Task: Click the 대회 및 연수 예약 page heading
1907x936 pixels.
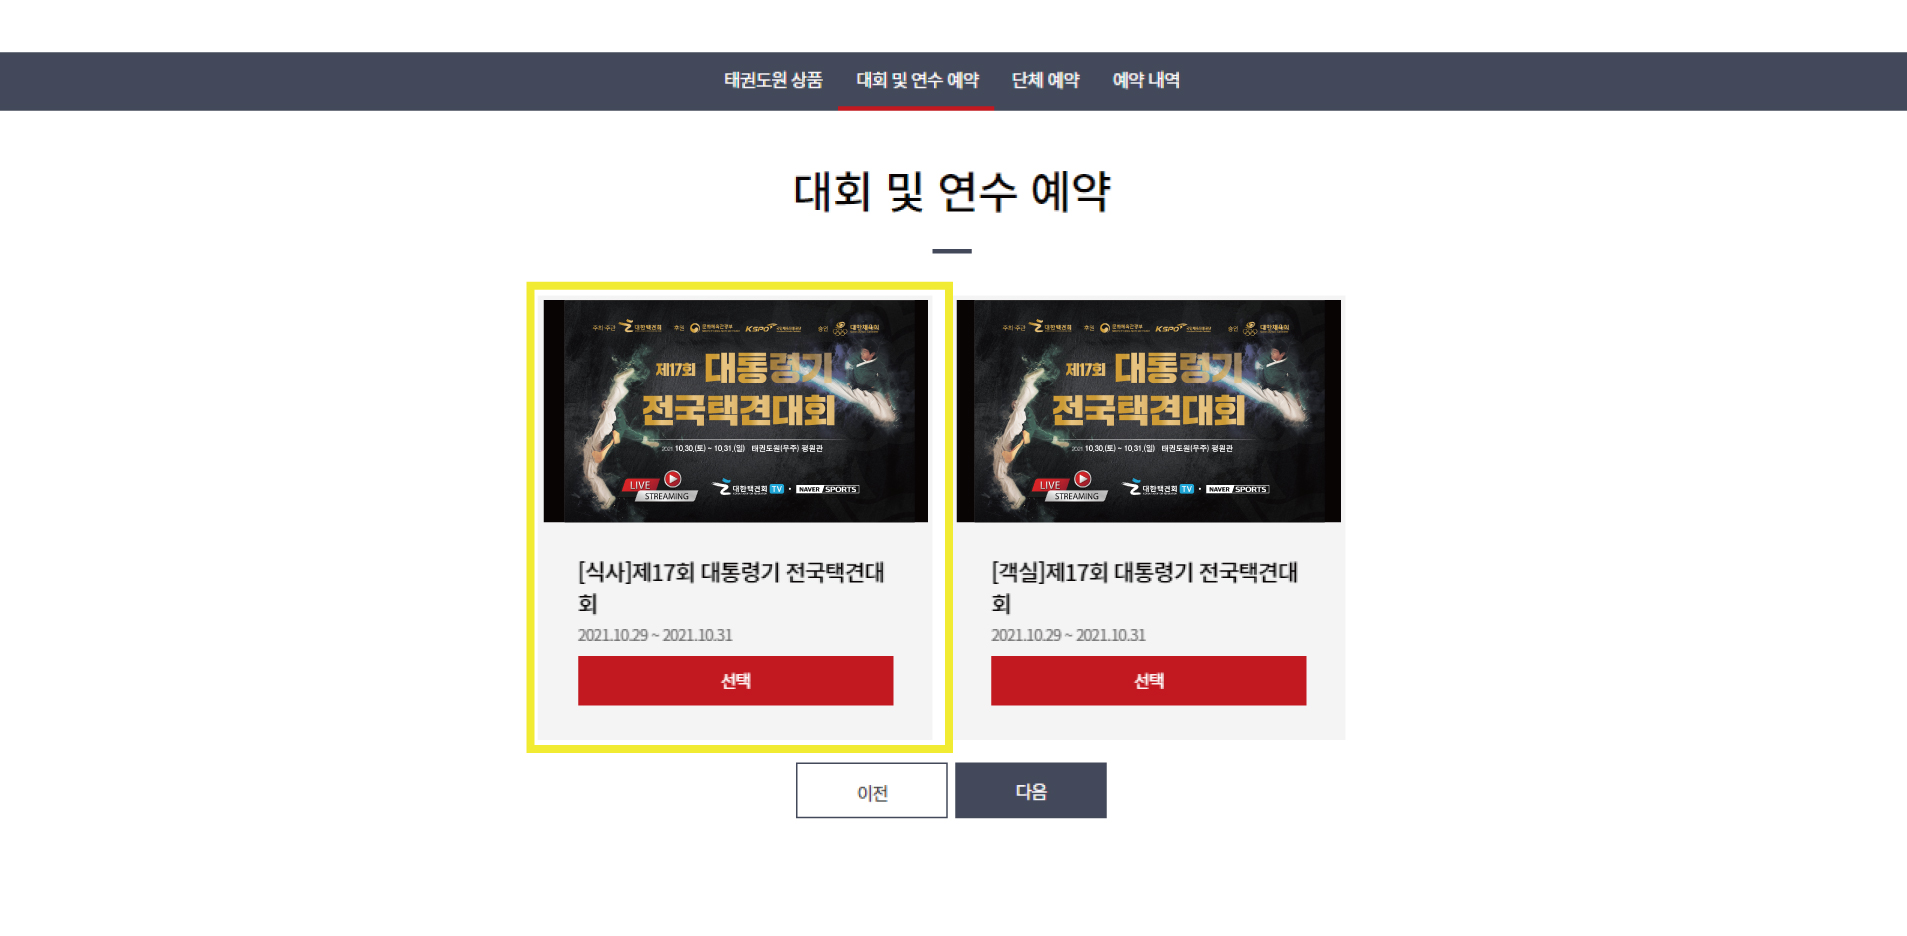Action: [x=952, y=191]
